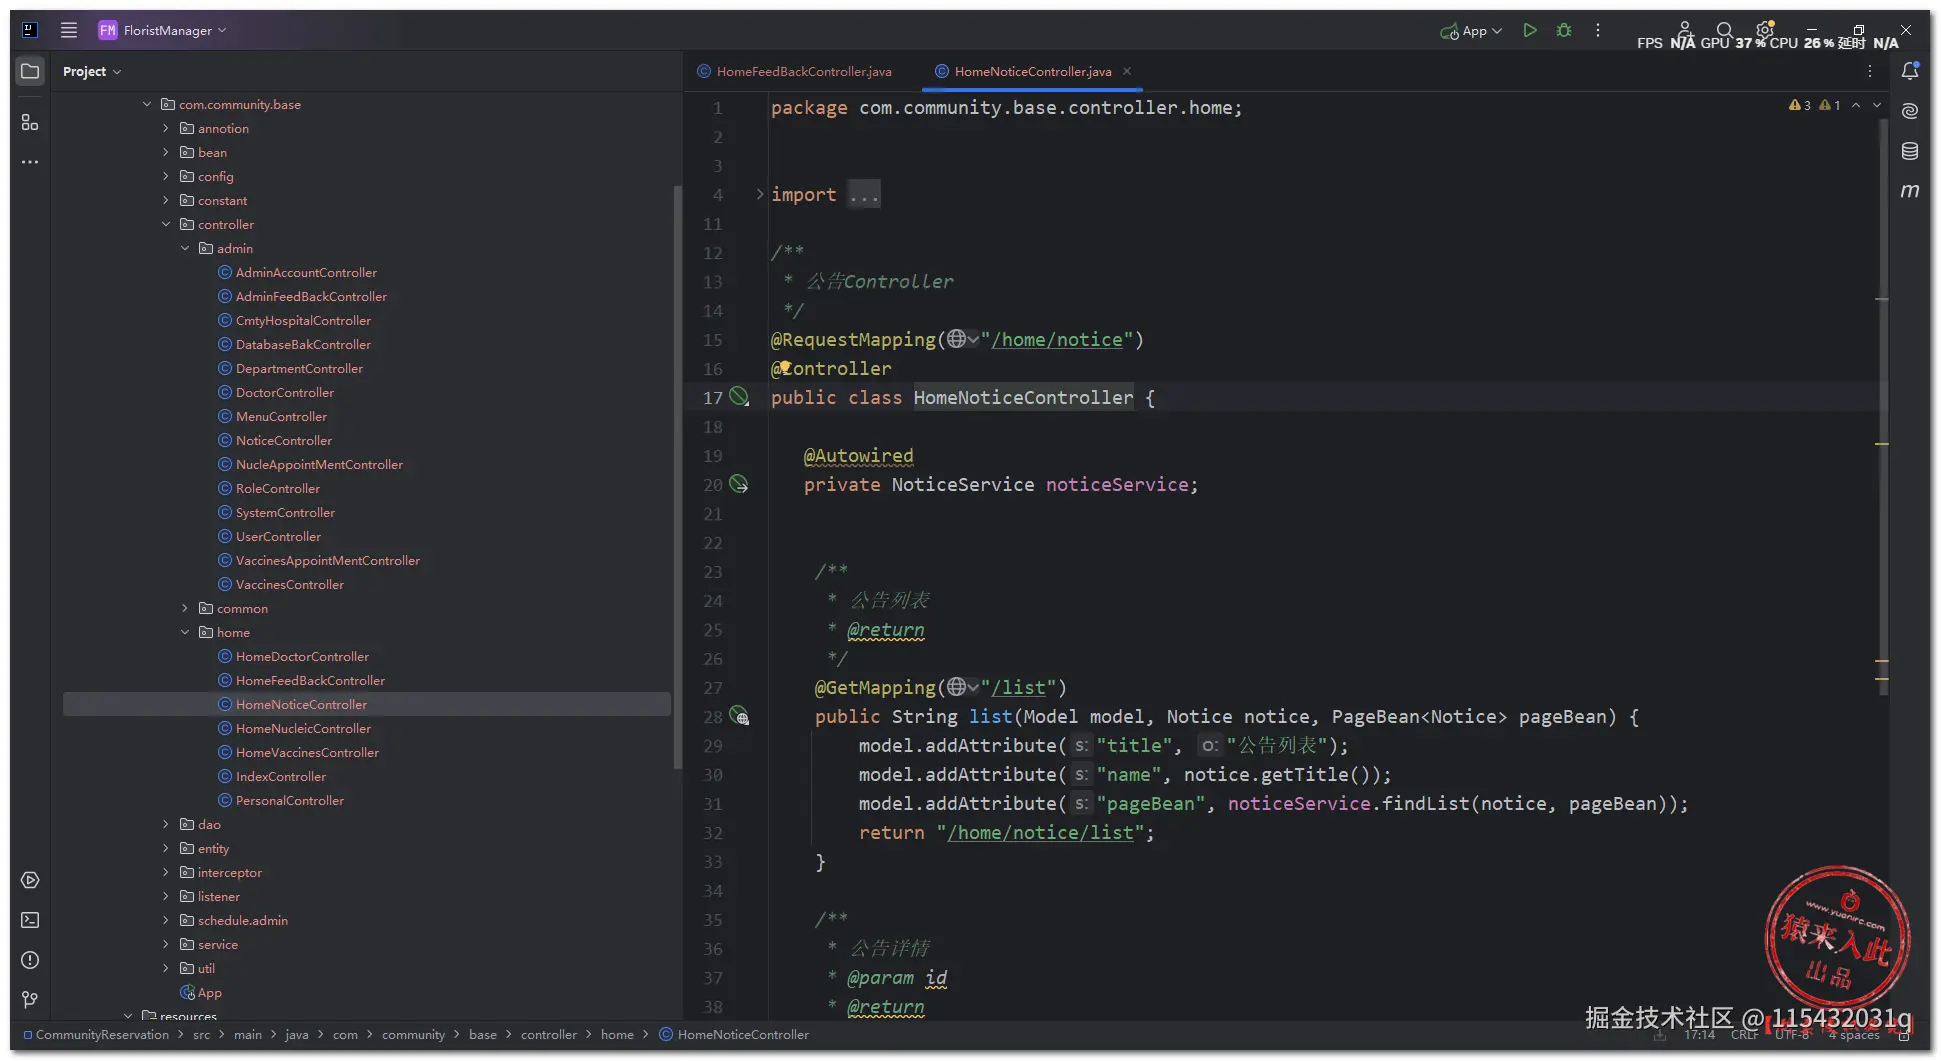Open the Git tool window

pos(30,1000)
